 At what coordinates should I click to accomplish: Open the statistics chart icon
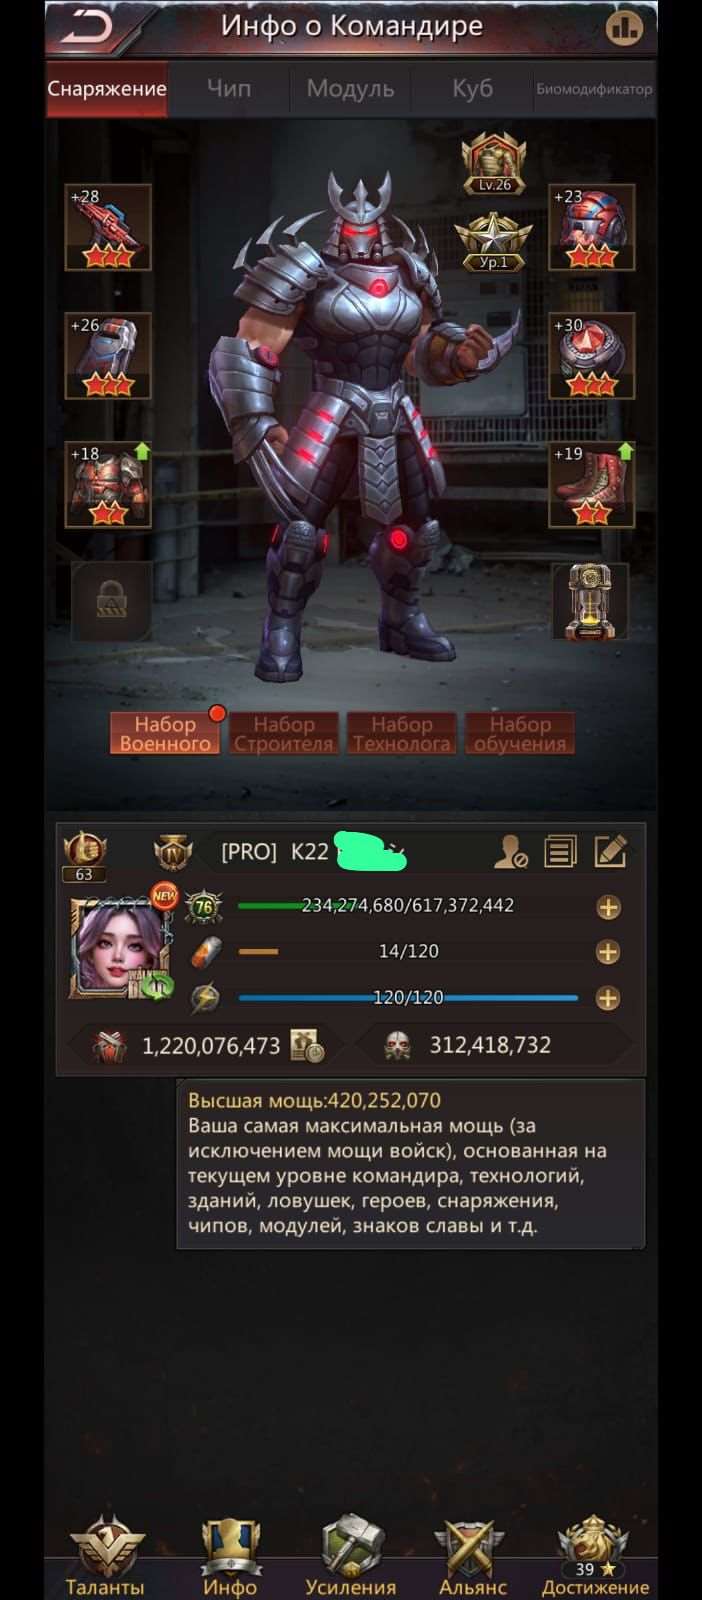click(x=624, y=28)
